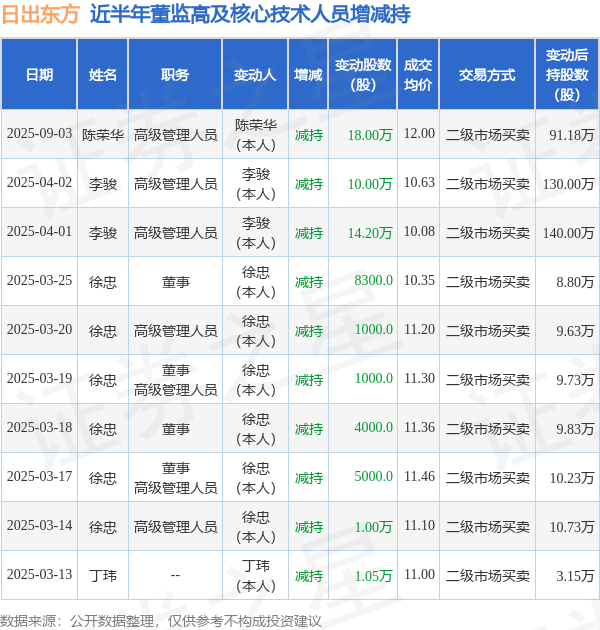Viewport: 600px width, 630px height.
Task: Click the 董事 高级管理人员 cell in the 2025-03-17 row
Action: coord(175,478)
